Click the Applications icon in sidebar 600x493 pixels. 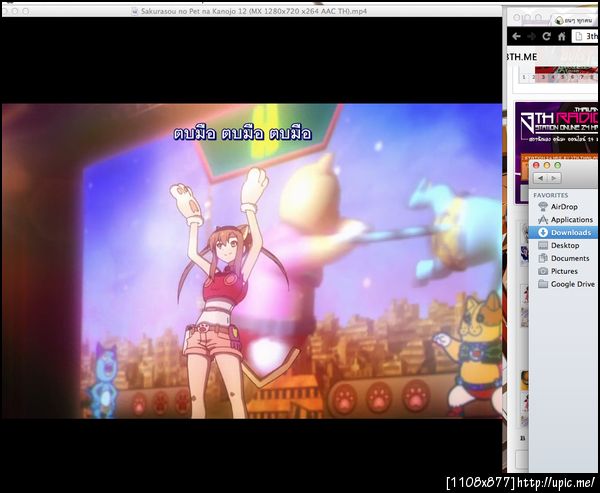click(543, 220)
